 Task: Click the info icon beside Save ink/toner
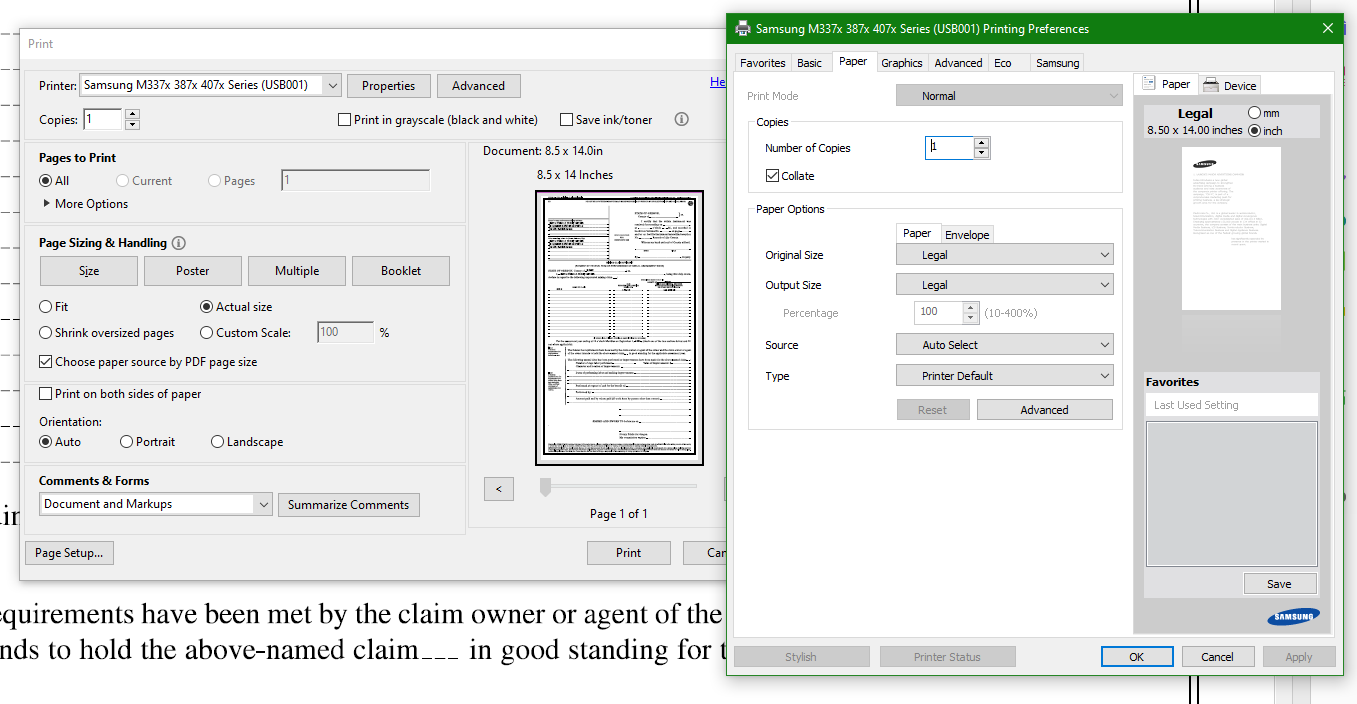click(x=681, y=119)
